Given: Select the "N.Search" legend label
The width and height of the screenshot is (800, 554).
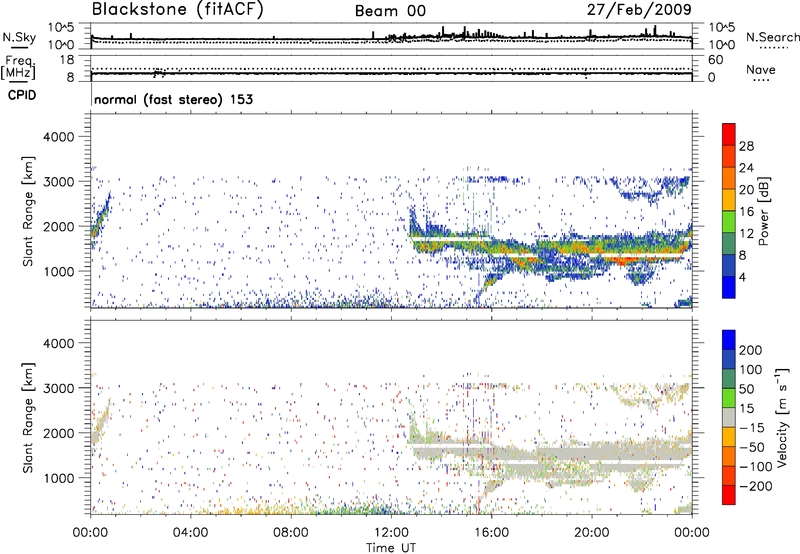Looking at the screenshot, I should [772, 37].
